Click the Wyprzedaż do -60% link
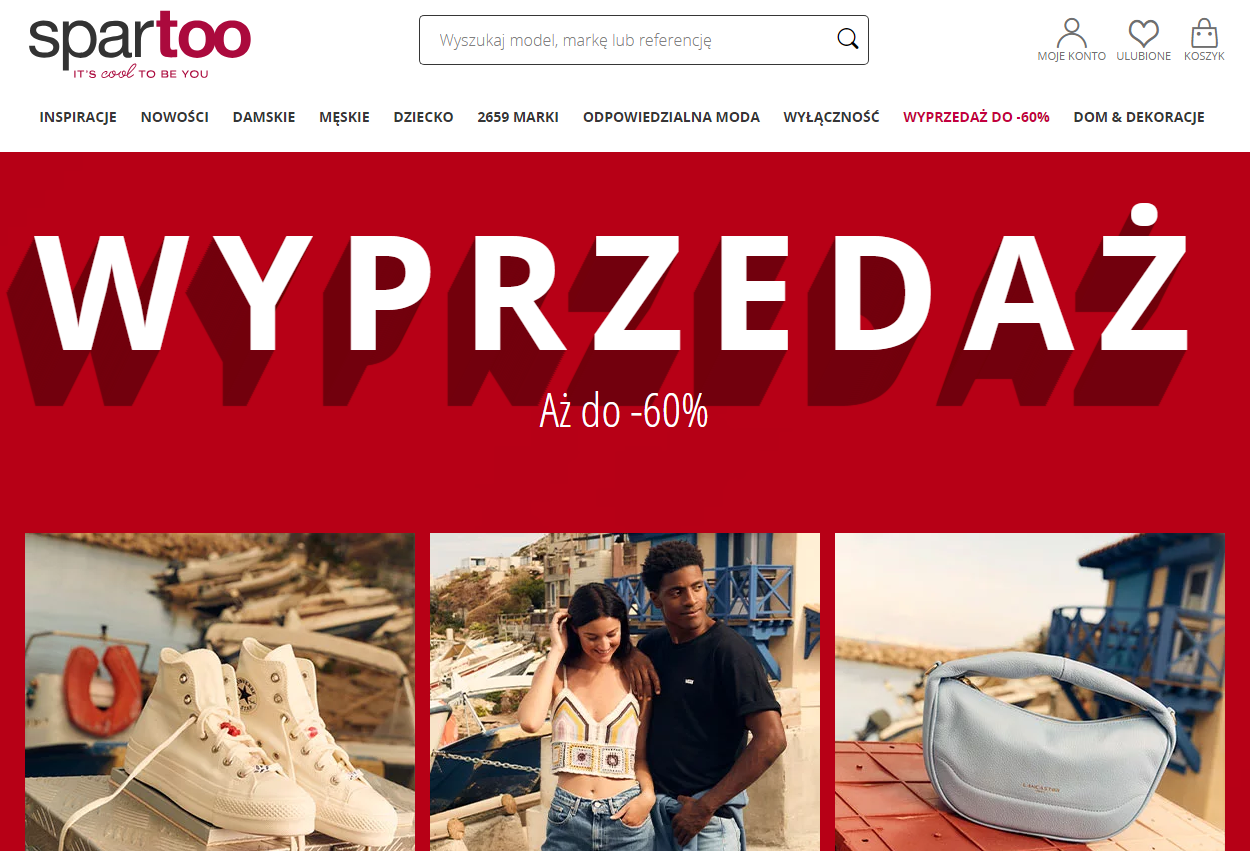The image size is (1250, 851). click(976, 117)
